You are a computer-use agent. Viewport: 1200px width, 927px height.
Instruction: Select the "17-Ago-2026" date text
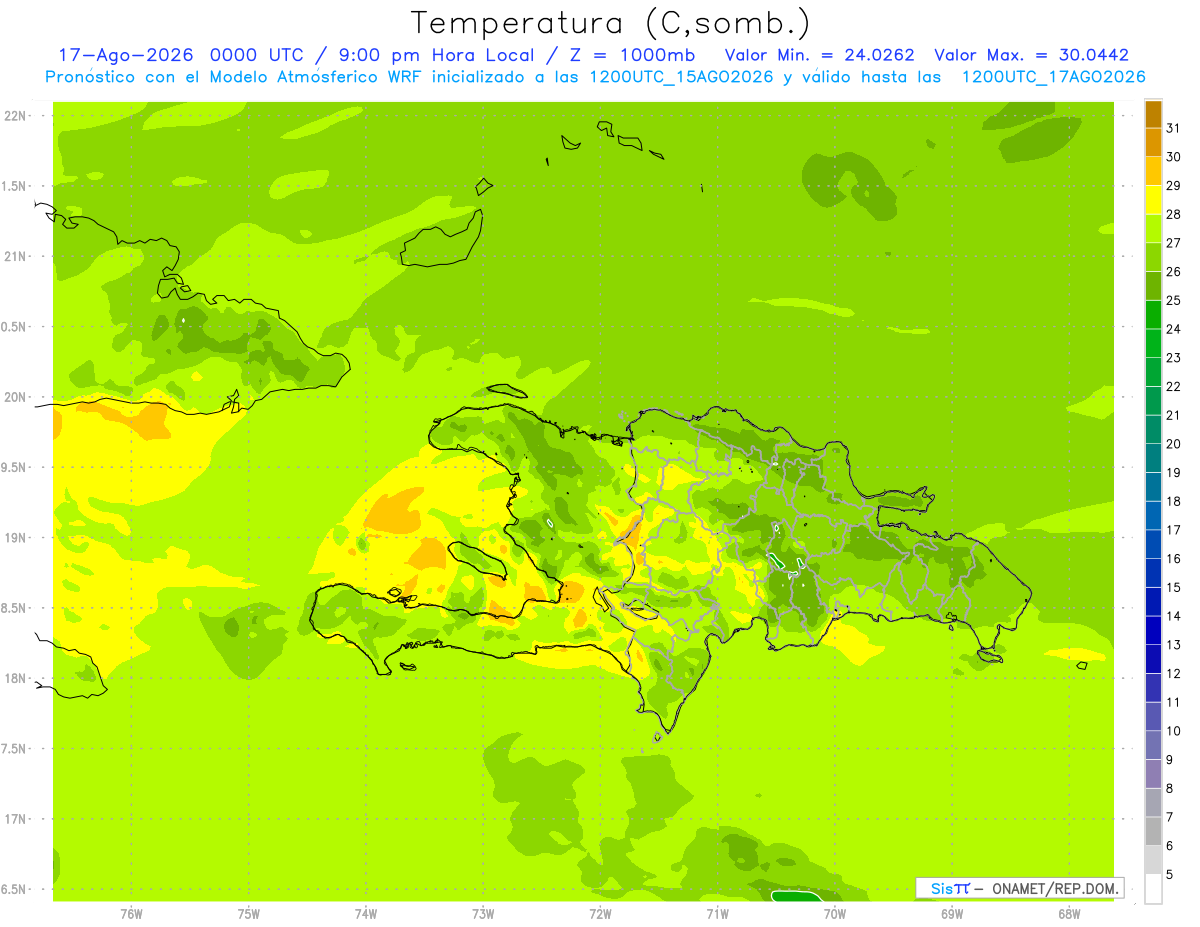(126, 55)
